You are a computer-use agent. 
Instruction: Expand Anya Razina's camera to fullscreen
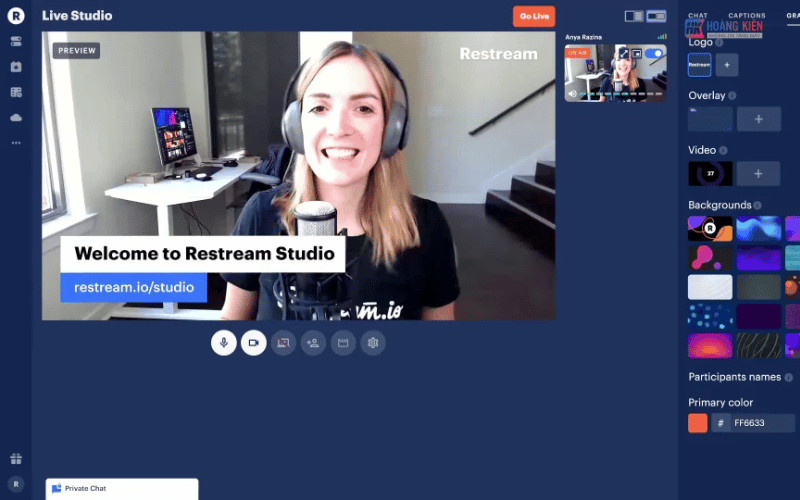[x=623, y=53]
